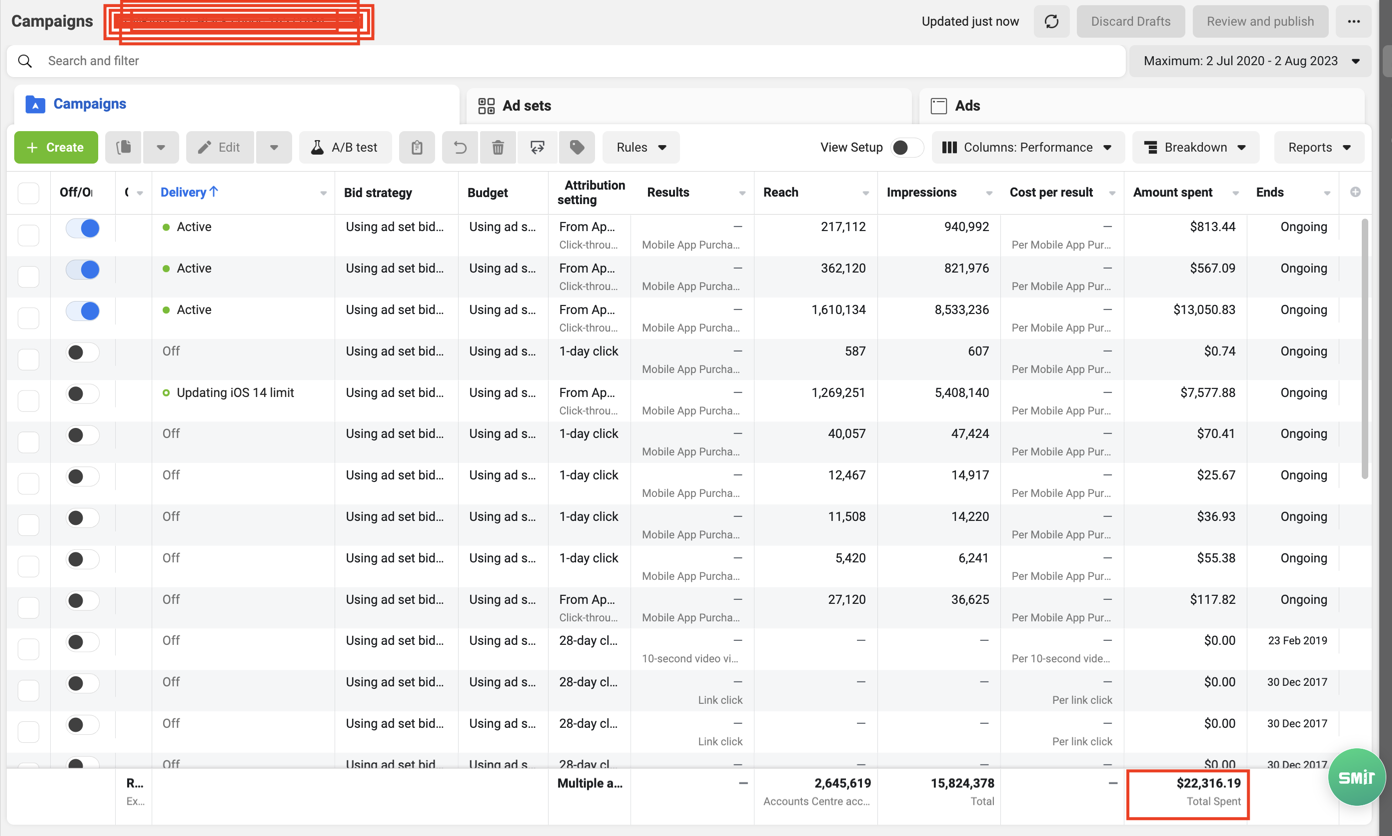The height and width of the screenshot is (836, 1392).
Task: Open the three-dot more options menu
Action: click(x=1353, y=21)
